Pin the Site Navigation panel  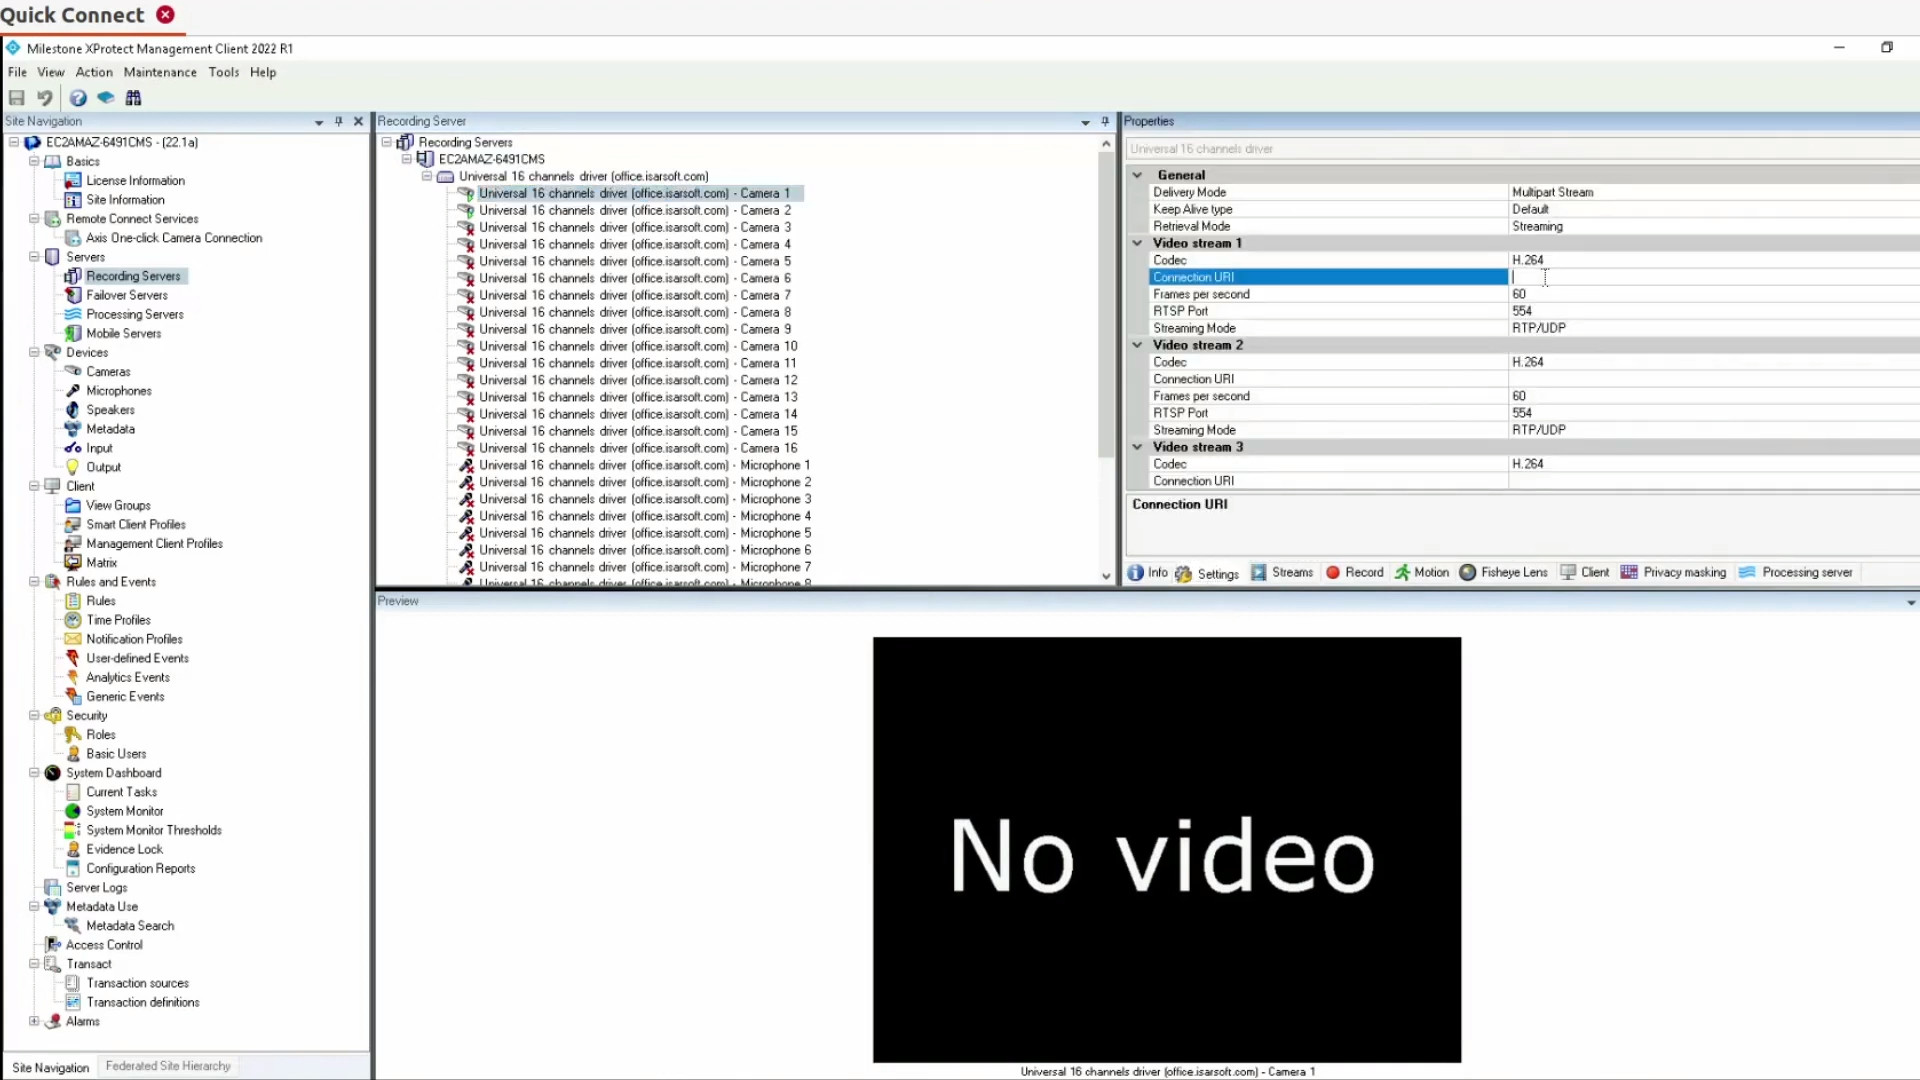[x=338, y=121]
